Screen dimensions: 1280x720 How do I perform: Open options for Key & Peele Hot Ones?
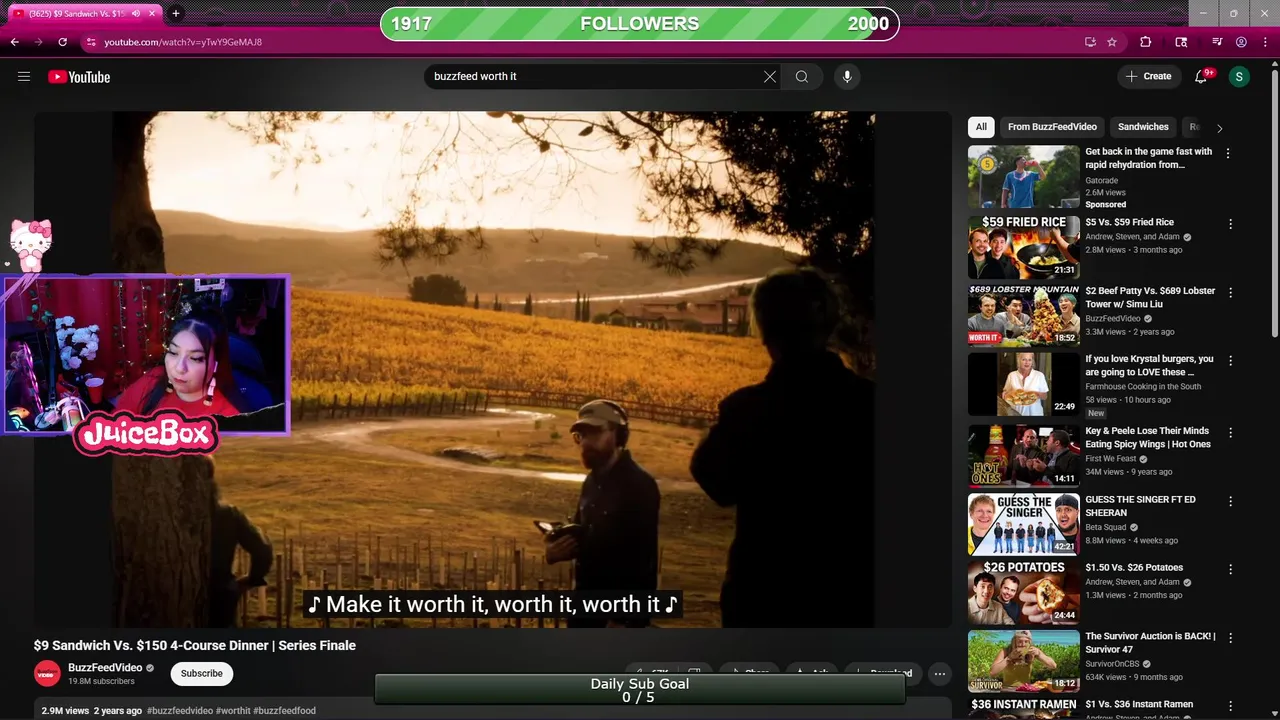coord(1230,432)
